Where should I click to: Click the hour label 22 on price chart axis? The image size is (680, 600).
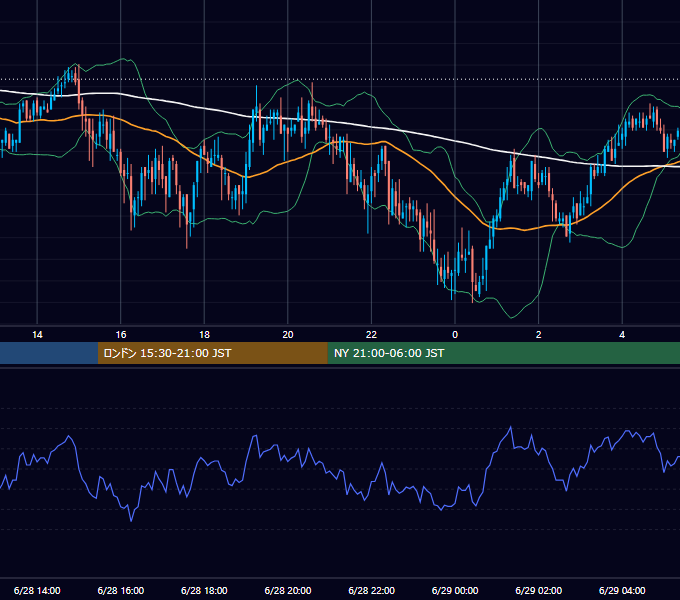click(x=371, y=335)
